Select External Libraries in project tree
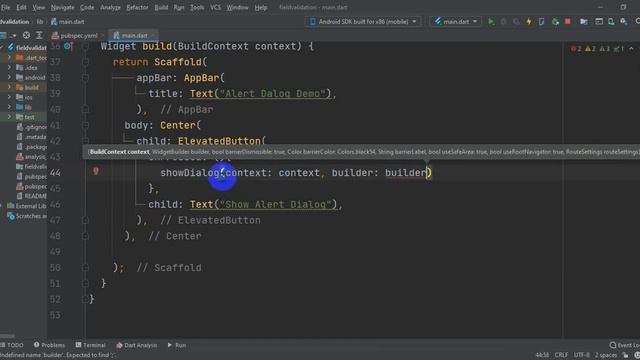The width and height of the screenshot is (640, 360). point(27,206)
